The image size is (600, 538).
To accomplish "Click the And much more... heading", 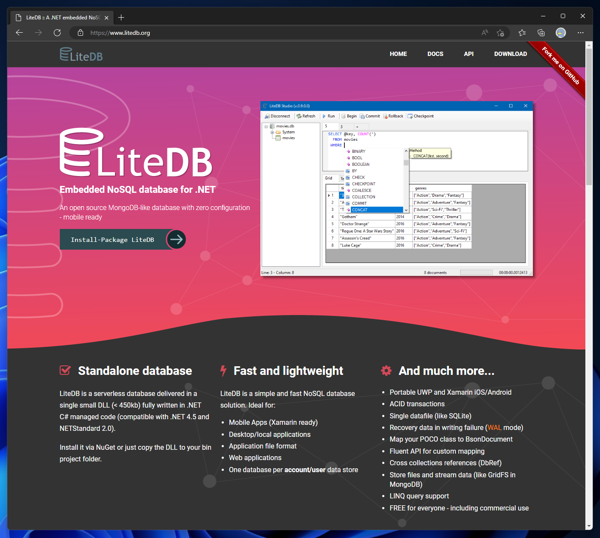I will (x=447, y=371).
